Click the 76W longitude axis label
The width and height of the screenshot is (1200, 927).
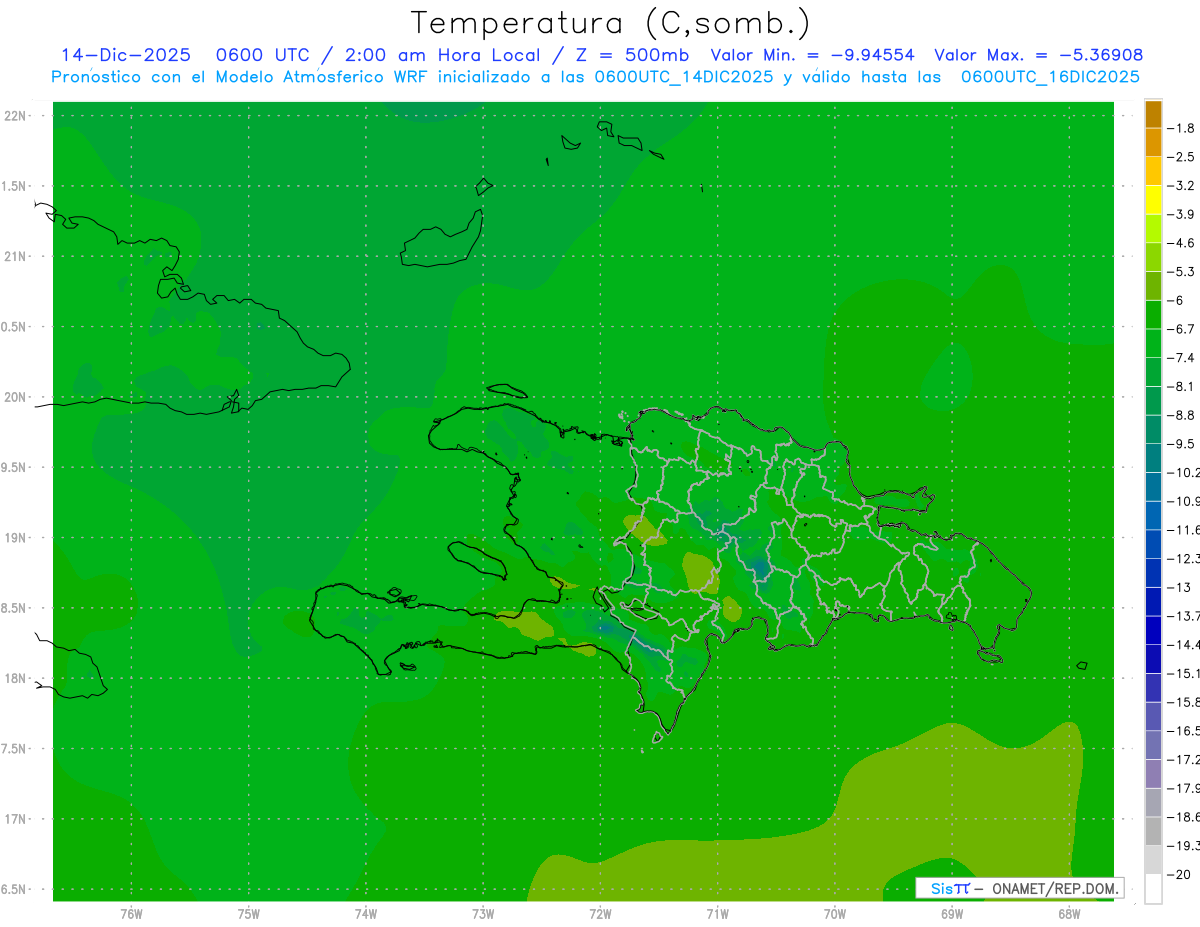click(x=131, y=913)
